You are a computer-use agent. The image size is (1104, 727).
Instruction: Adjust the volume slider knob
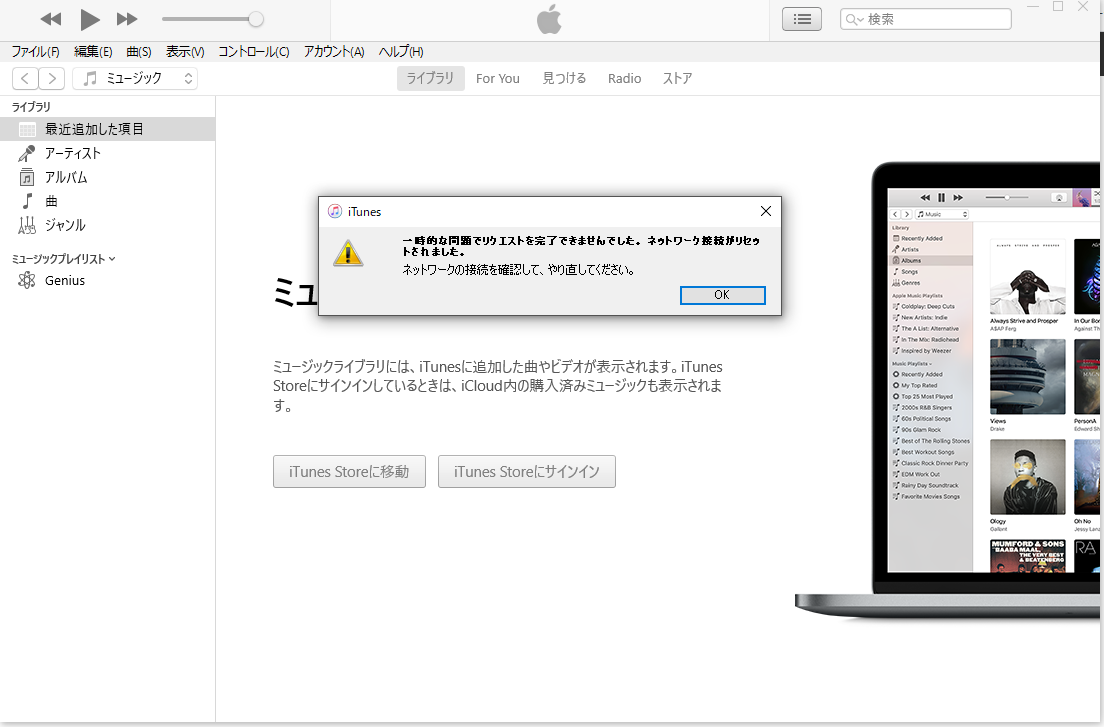256,19
